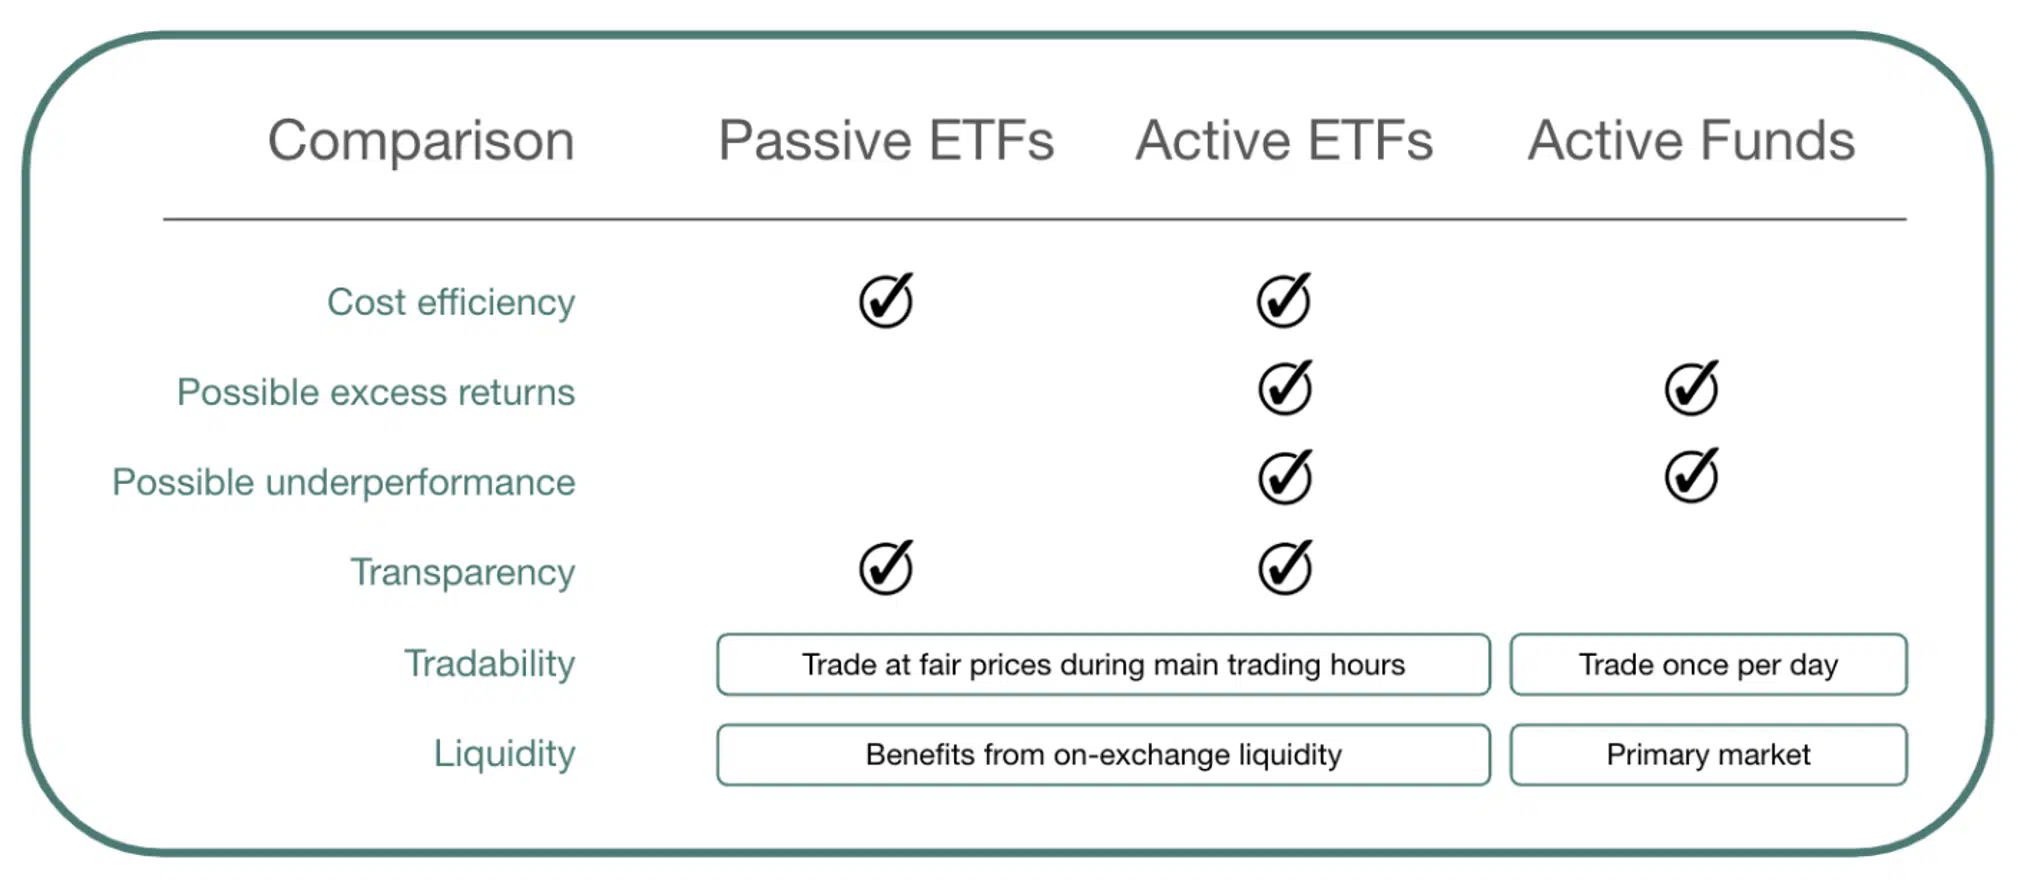Select the Active ETFs Transparency checkmark
The width and height of the screenshot is (2018, 888).
coord(1285,568)
